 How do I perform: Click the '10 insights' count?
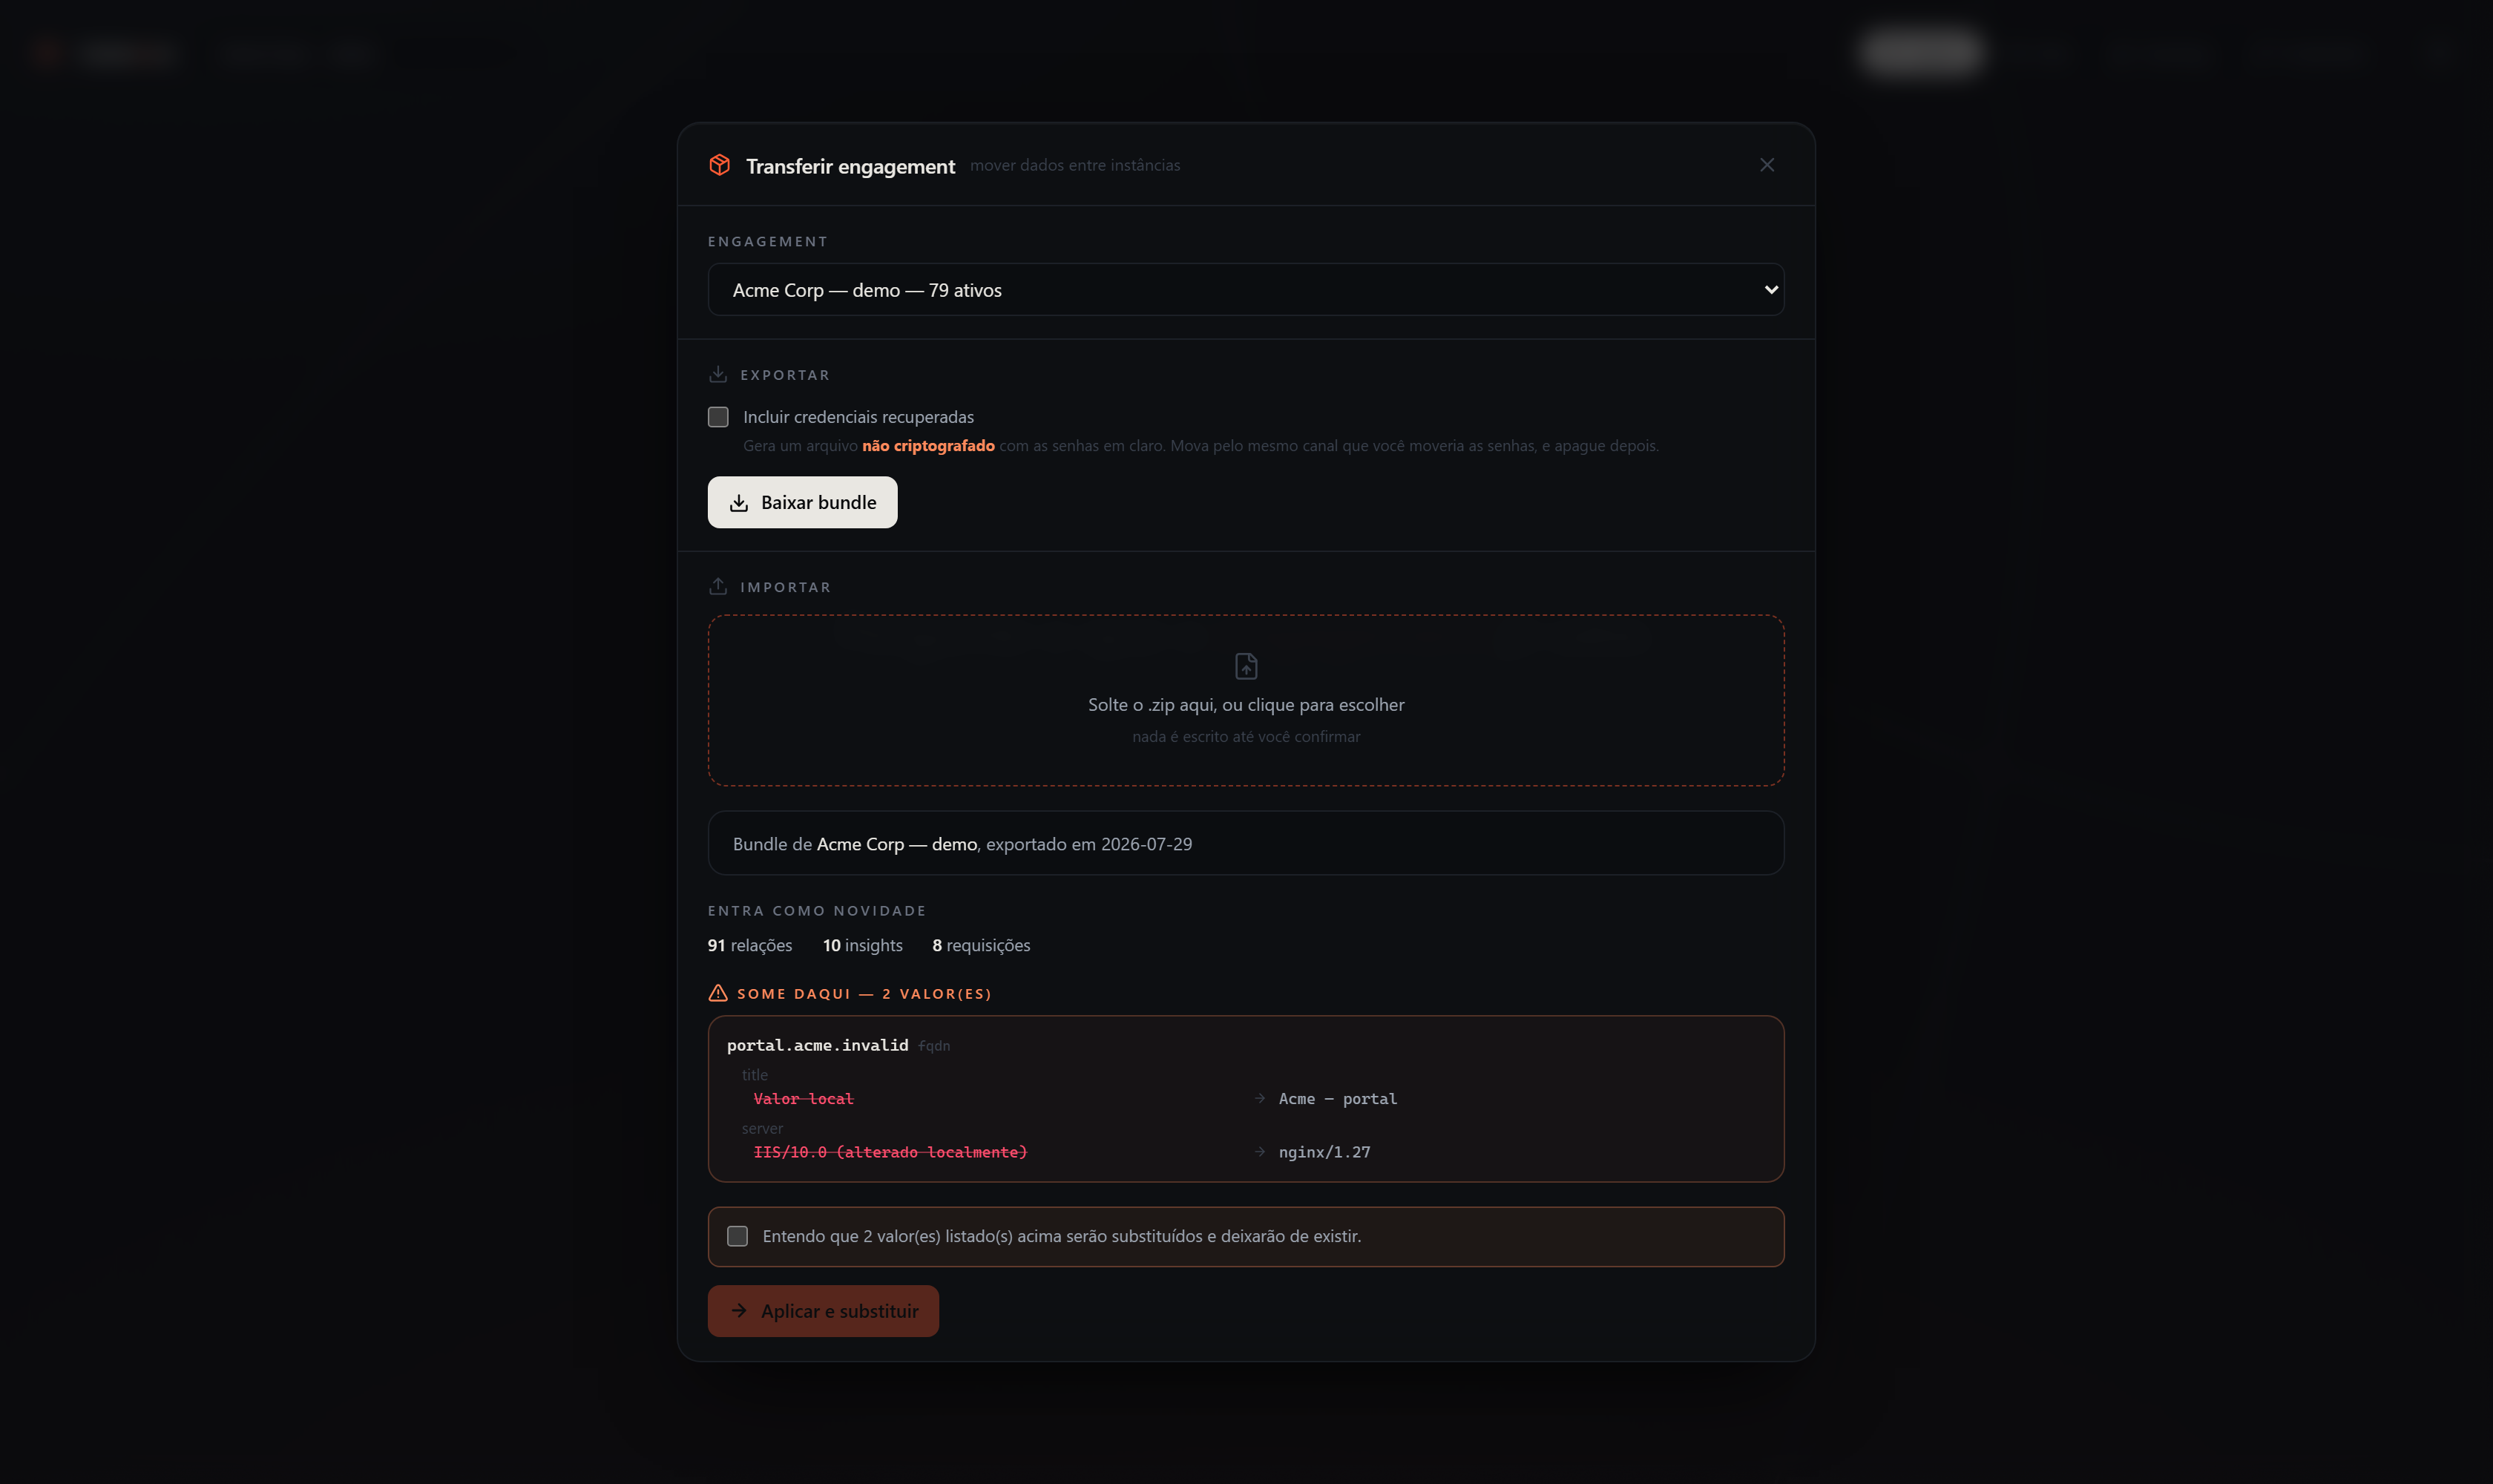[863, 945]
